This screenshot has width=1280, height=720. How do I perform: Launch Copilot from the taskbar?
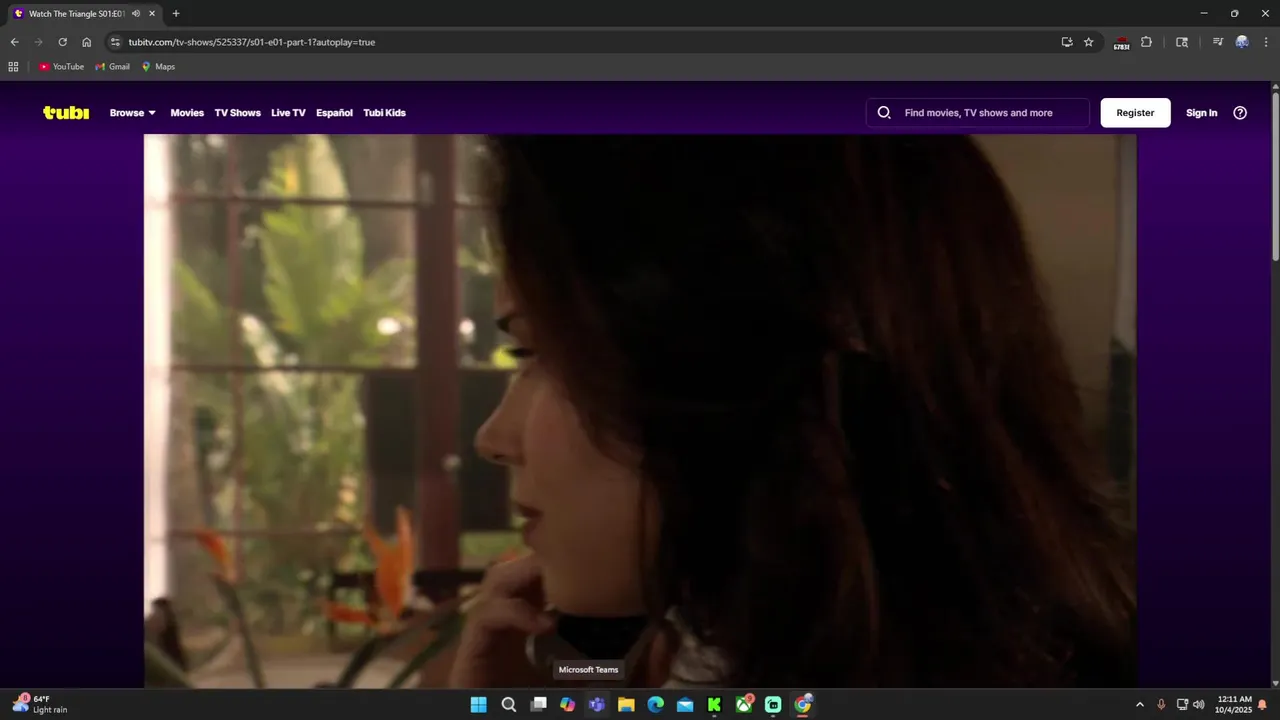(x=567, y=705)
